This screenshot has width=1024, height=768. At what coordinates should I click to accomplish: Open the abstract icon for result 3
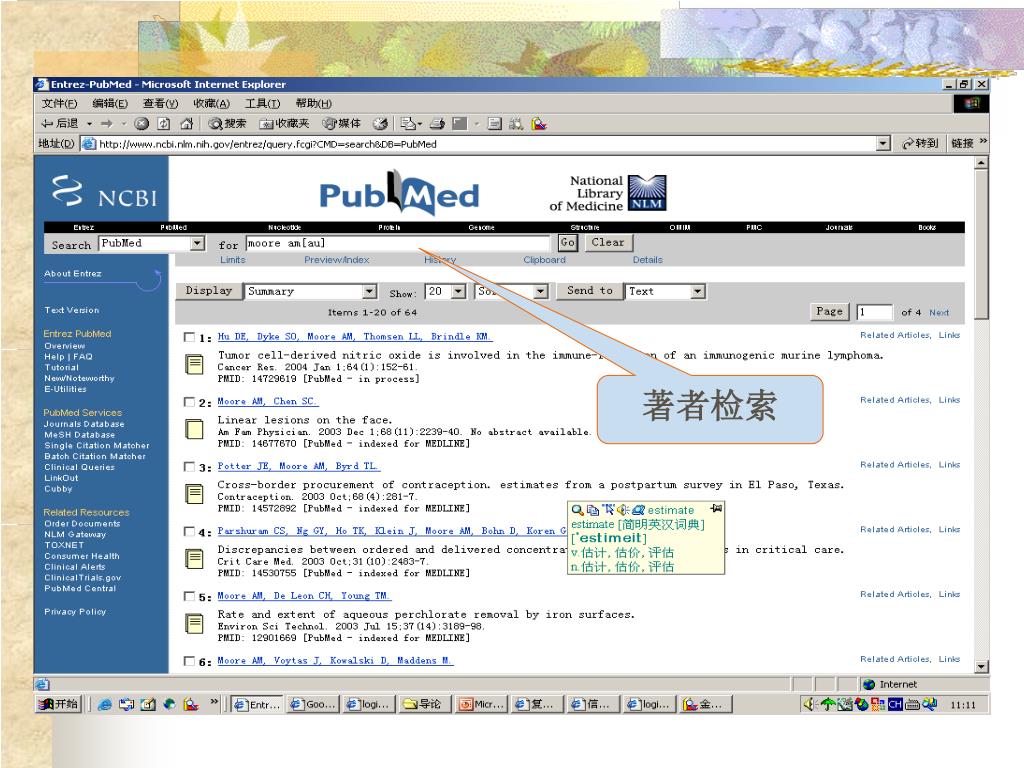coord(194,493)
